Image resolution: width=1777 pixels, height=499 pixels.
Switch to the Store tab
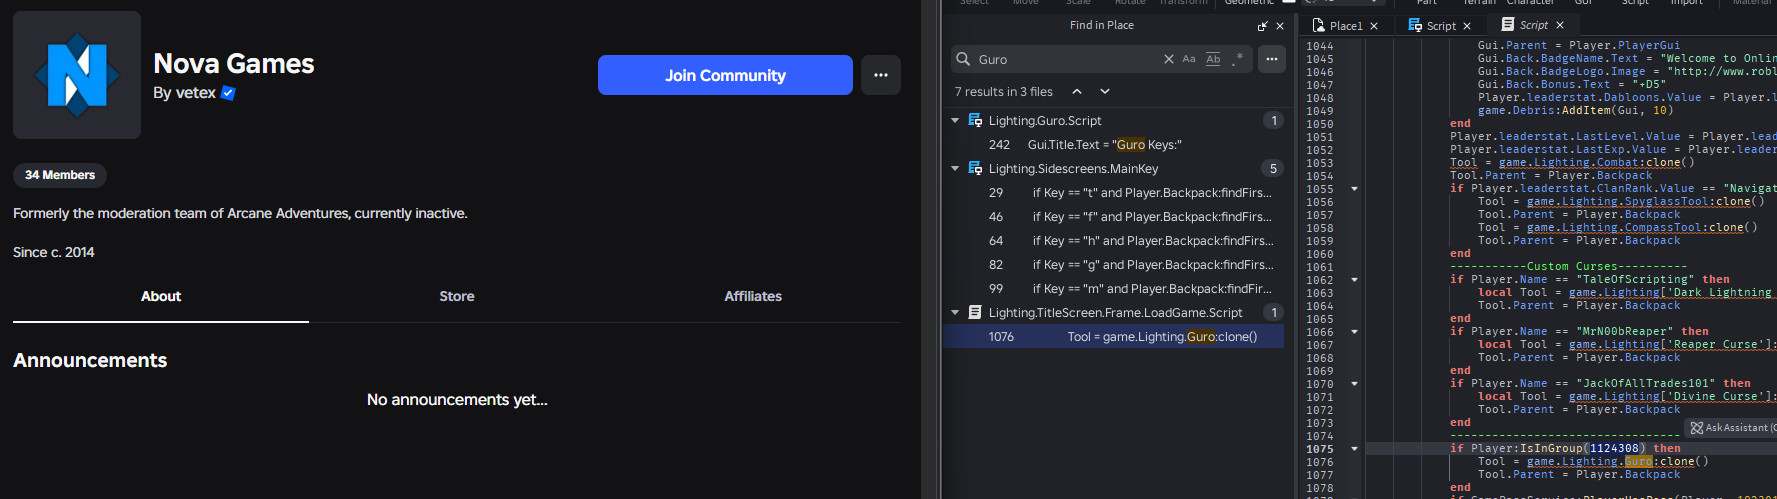pyautogui.click(x=457, y=296)
